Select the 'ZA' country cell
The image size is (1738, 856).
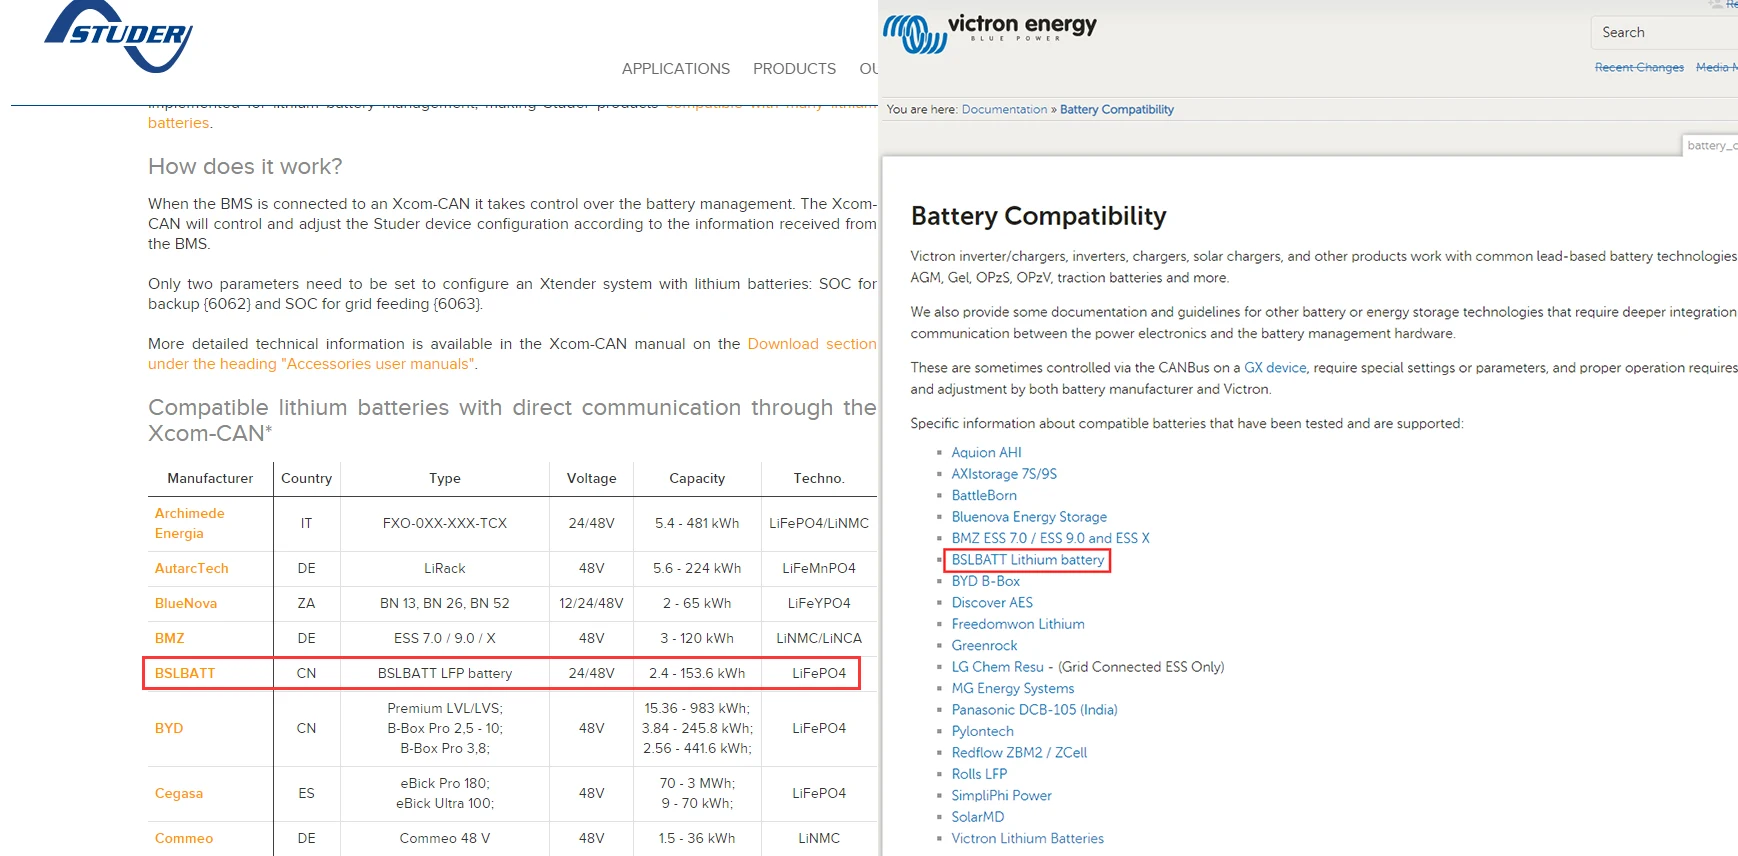point(306,603)
